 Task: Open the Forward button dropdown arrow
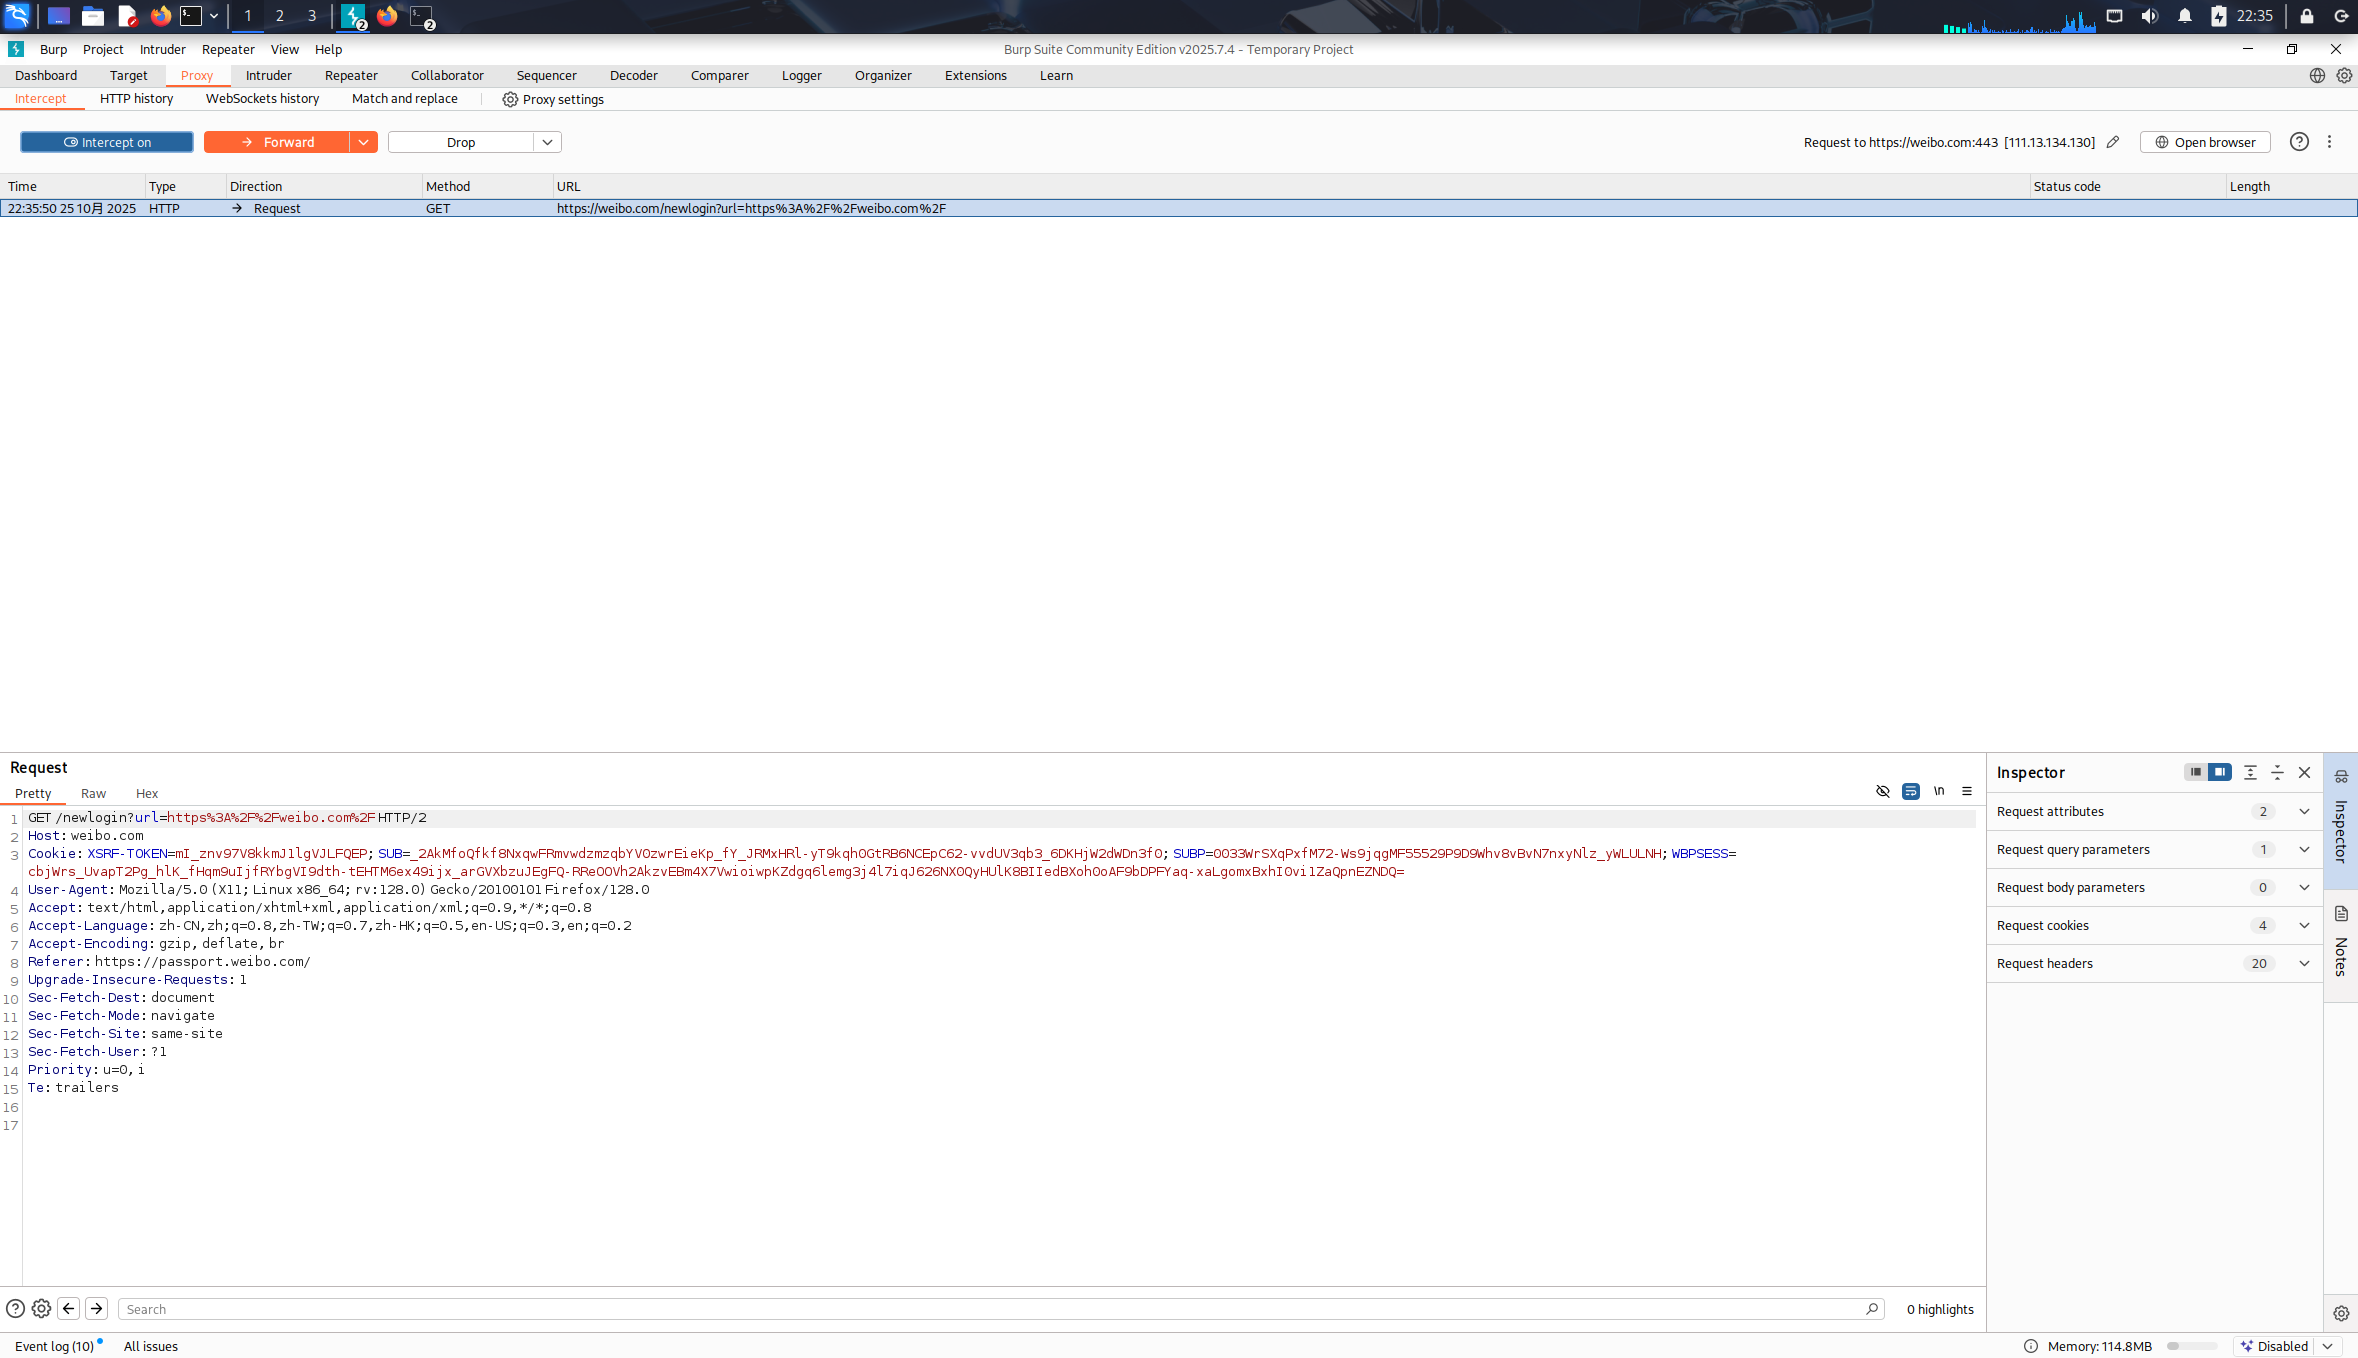click(363, 142)
